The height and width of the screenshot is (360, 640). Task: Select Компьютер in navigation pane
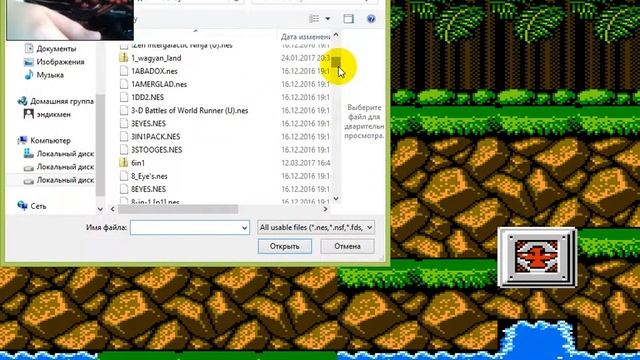tap(51, 140)
